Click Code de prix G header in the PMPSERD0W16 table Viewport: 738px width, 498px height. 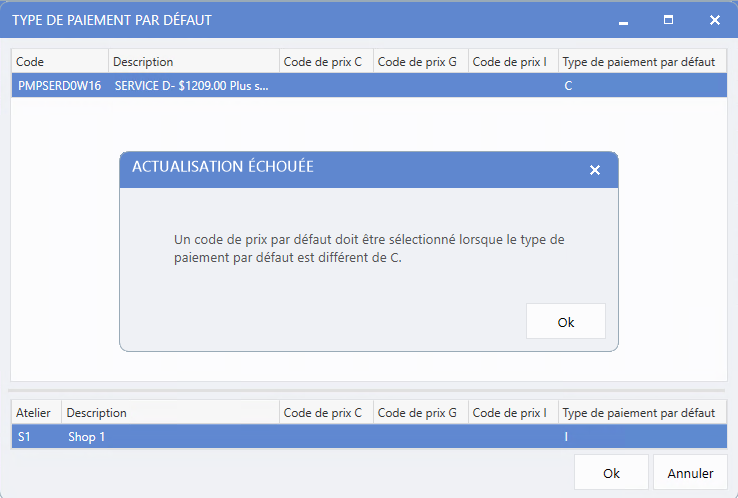click(x=419, y=62)
